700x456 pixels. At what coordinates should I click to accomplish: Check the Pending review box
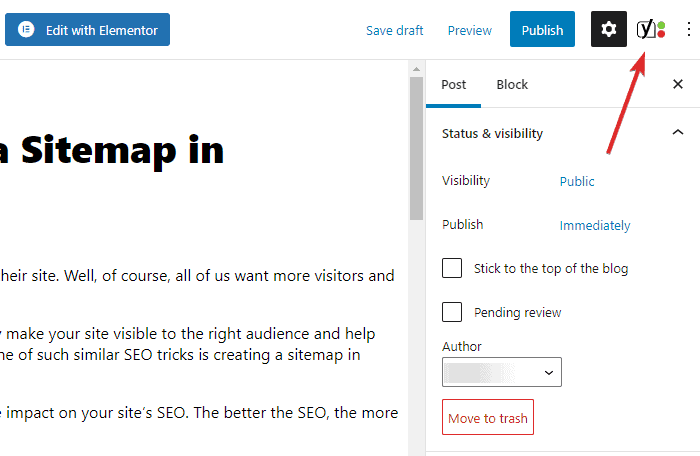(x=452, y=312)
